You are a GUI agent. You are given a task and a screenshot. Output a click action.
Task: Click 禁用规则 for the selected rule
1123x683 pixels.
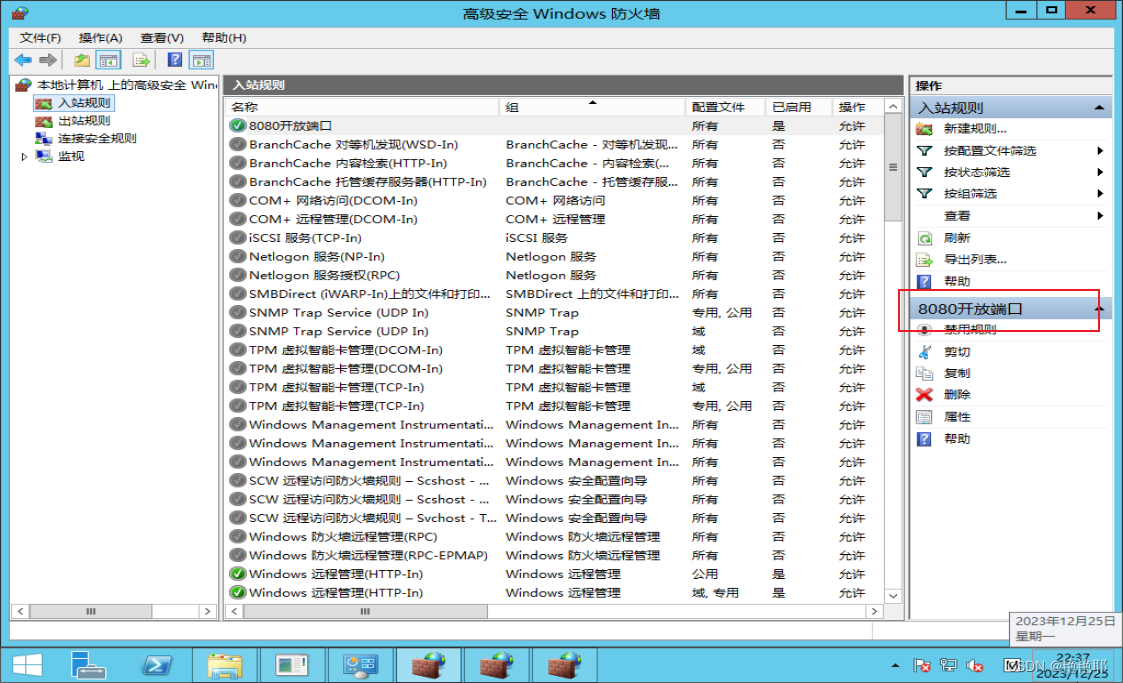(970, 329)
